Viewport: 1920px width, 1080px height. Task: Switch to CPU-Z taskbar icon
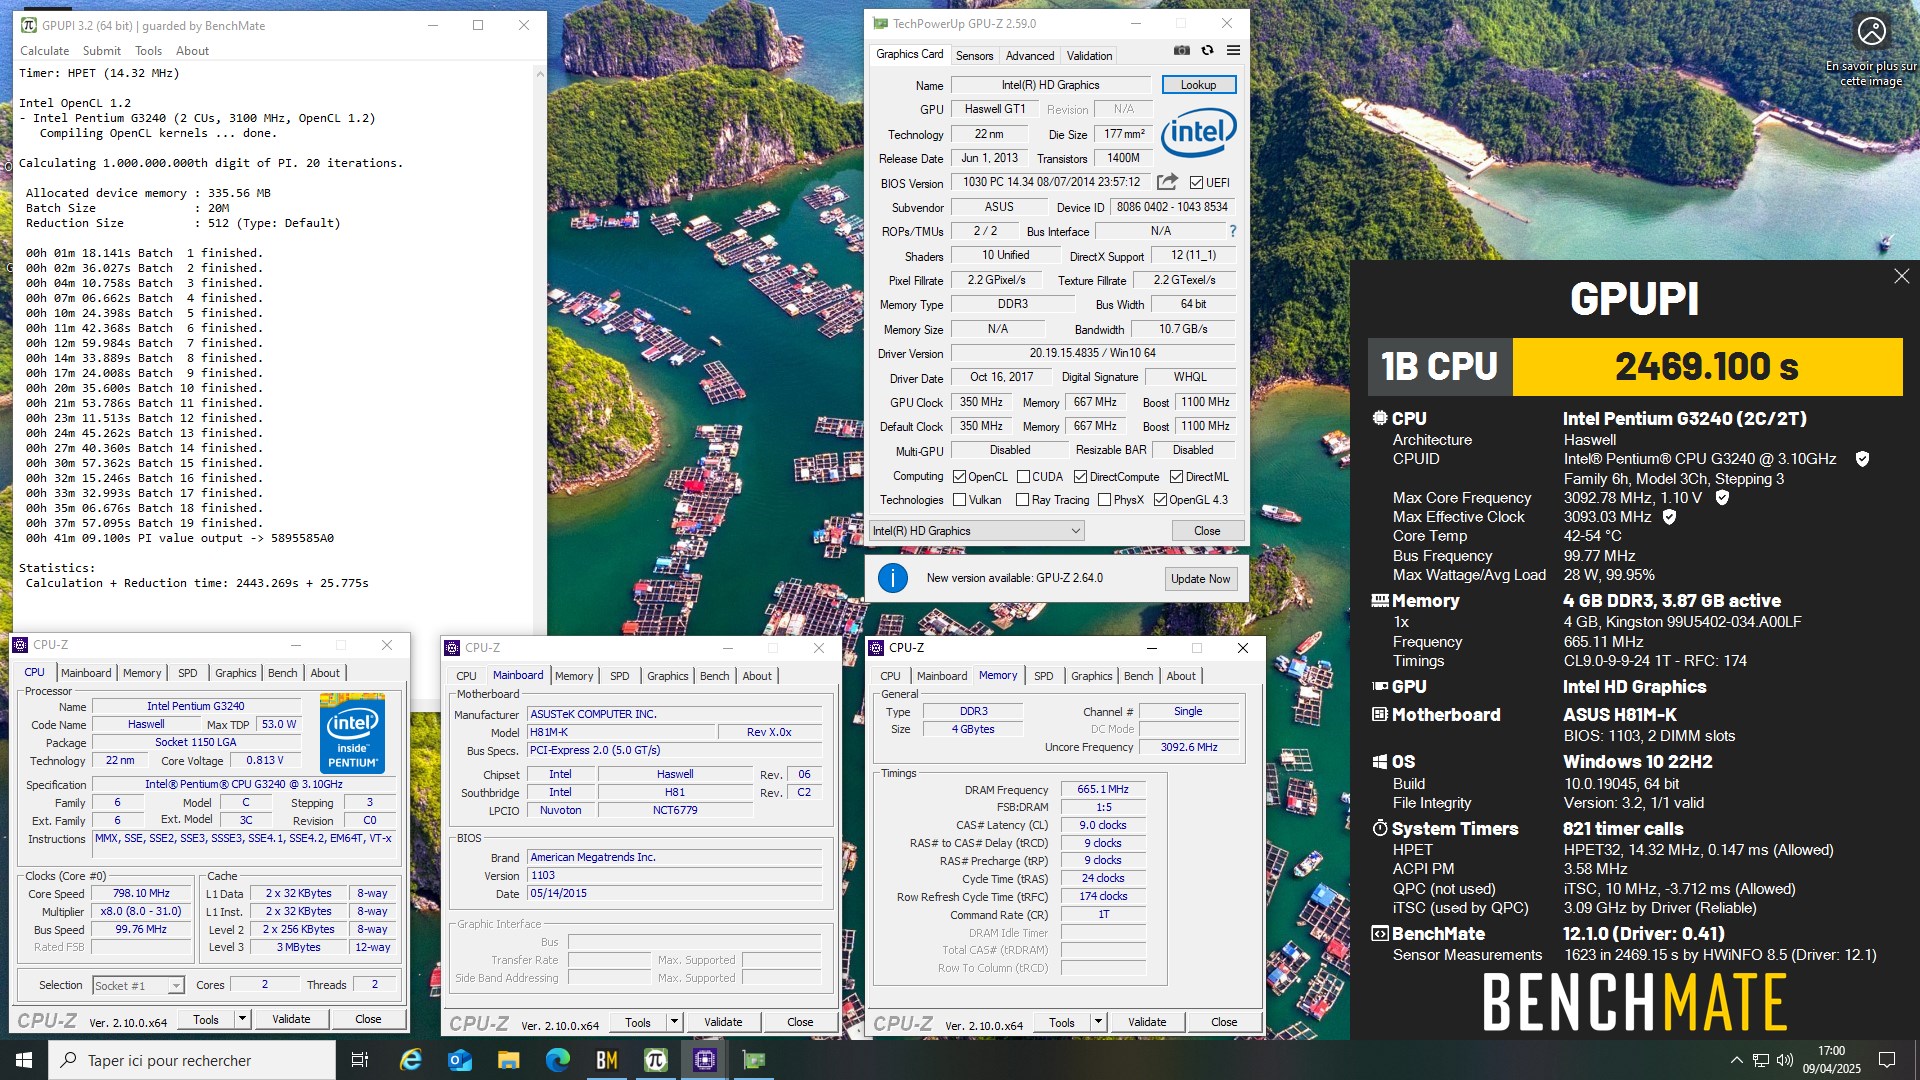click(x=704, y=1060)
